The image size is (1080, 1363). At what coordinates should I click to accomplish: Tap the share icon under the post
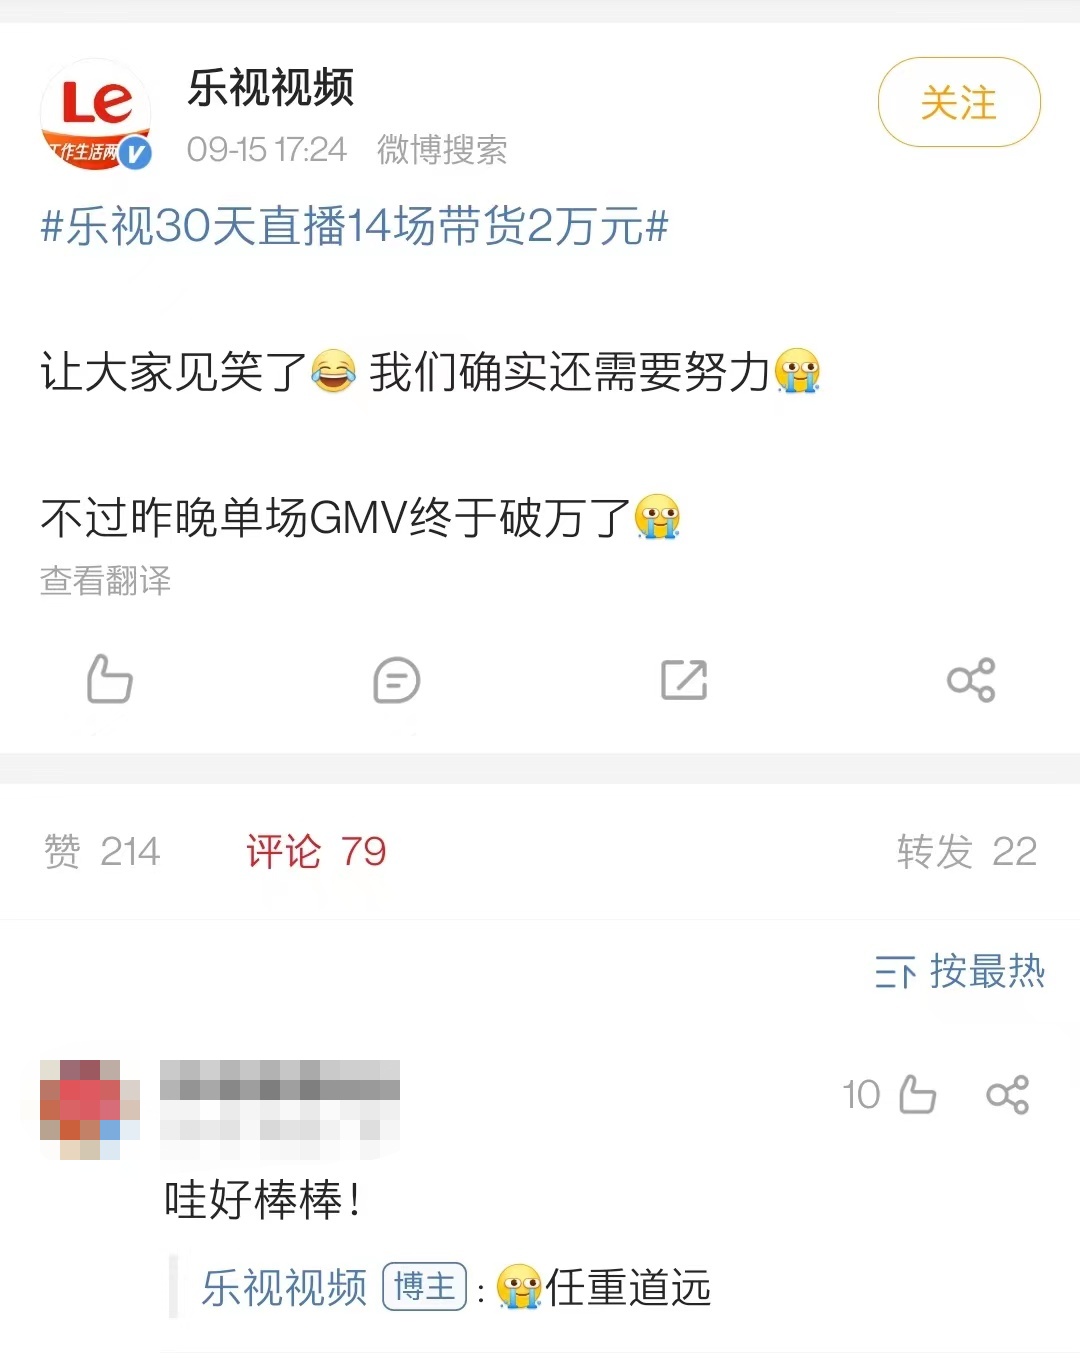click(971, 680)
